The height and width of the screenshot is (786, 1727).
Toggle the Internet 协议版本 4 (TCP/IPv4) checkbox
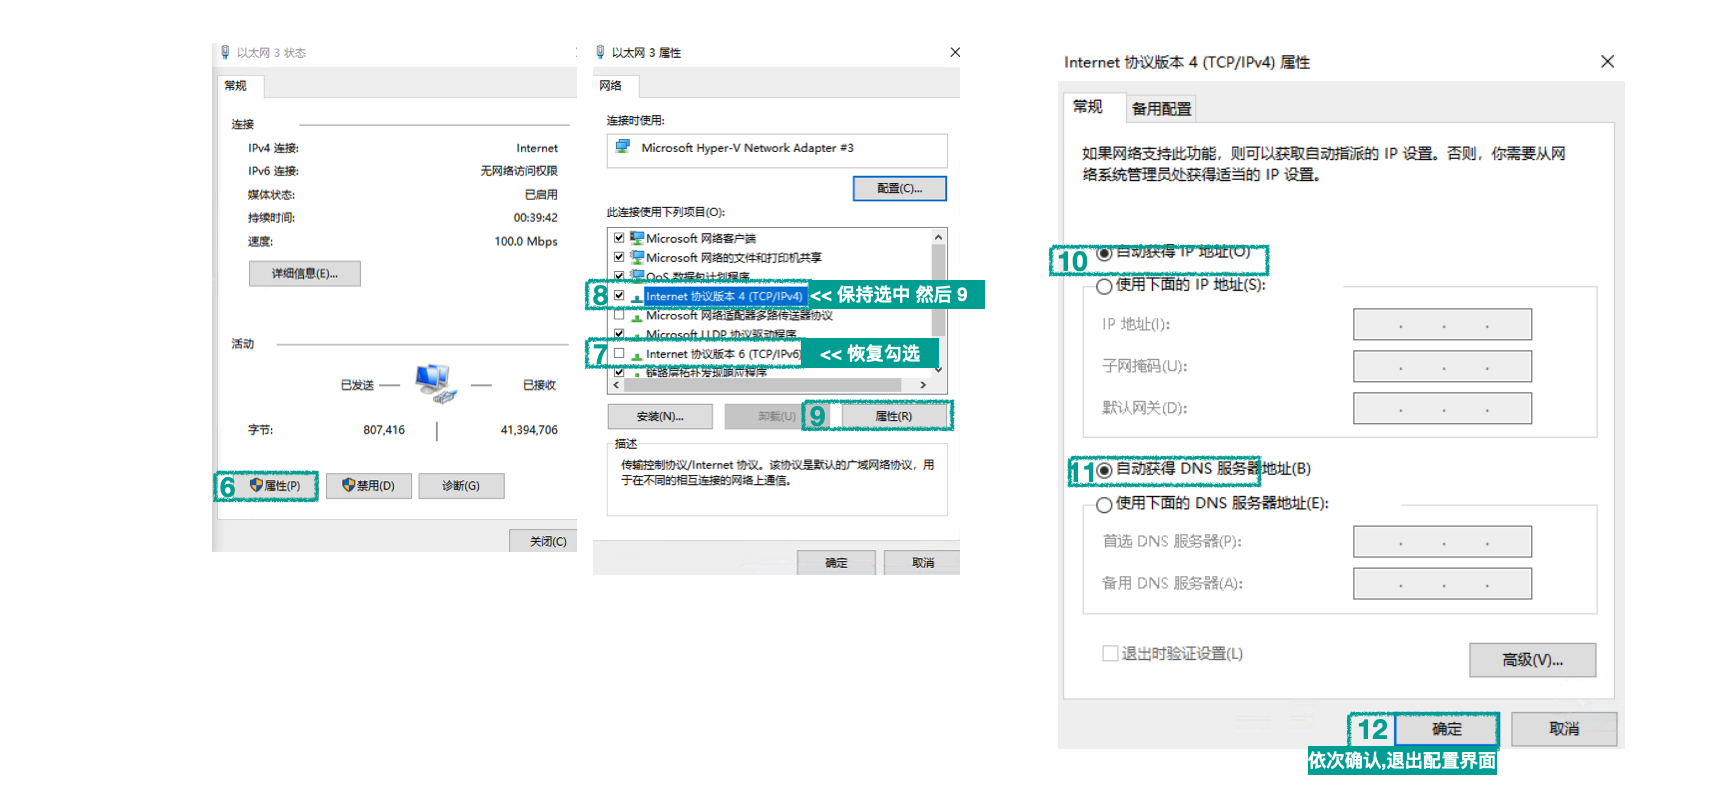[x=619, y=296]
